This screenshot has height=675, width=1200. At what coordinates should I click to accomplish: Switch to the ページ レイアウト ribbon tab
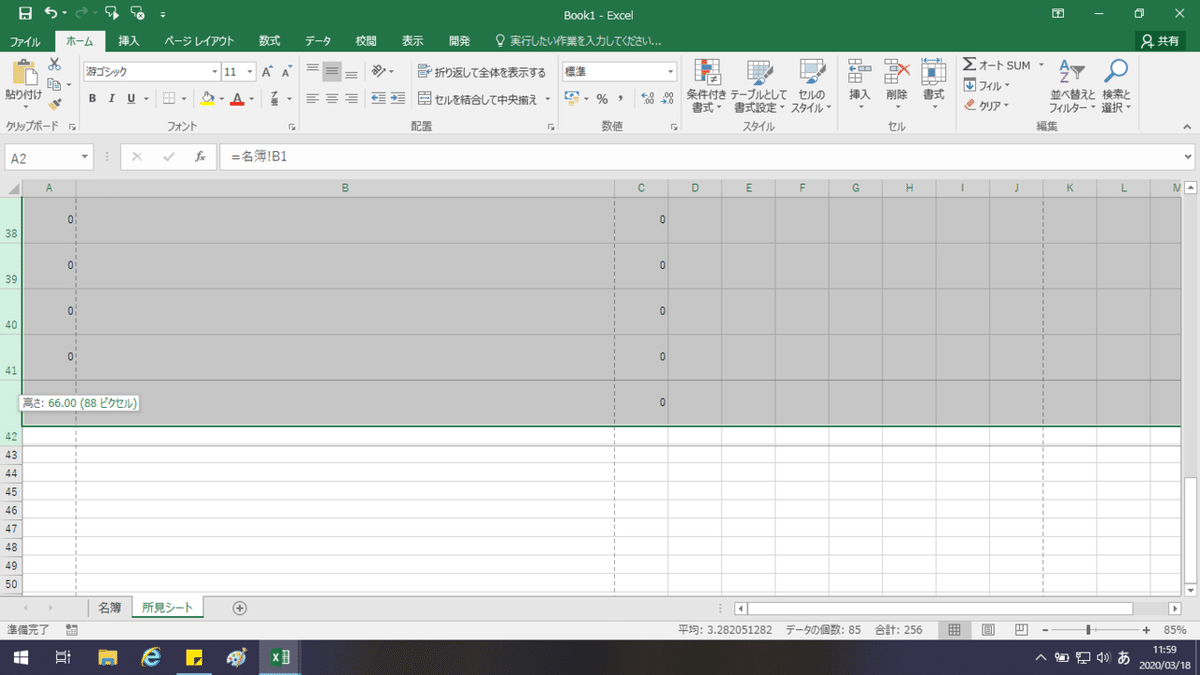pyautogui.click(x=199, y=41)
